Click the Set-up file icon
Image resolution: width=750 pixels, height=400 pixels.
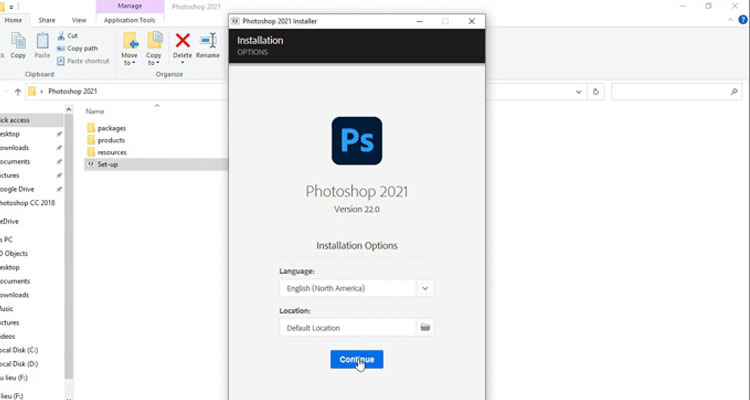(x=90, y=164)
